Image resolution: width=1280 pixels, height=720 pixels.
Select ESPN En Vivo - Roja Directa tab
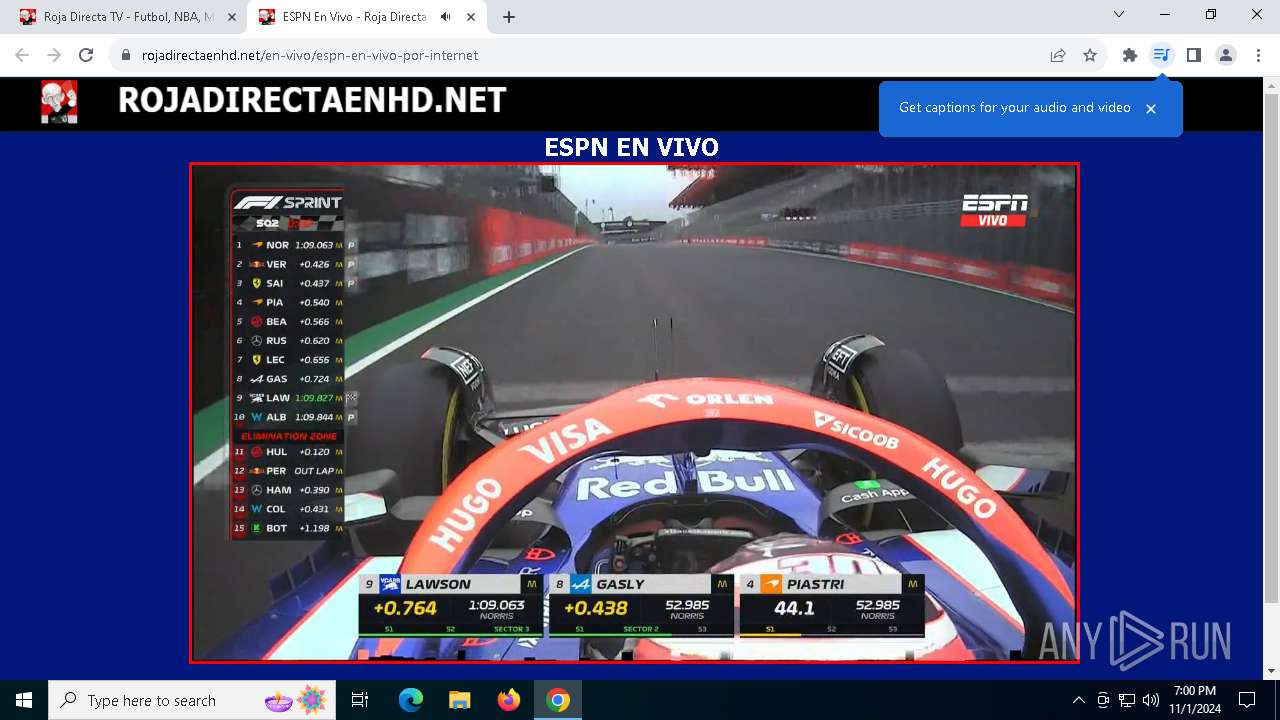[367, 17]
